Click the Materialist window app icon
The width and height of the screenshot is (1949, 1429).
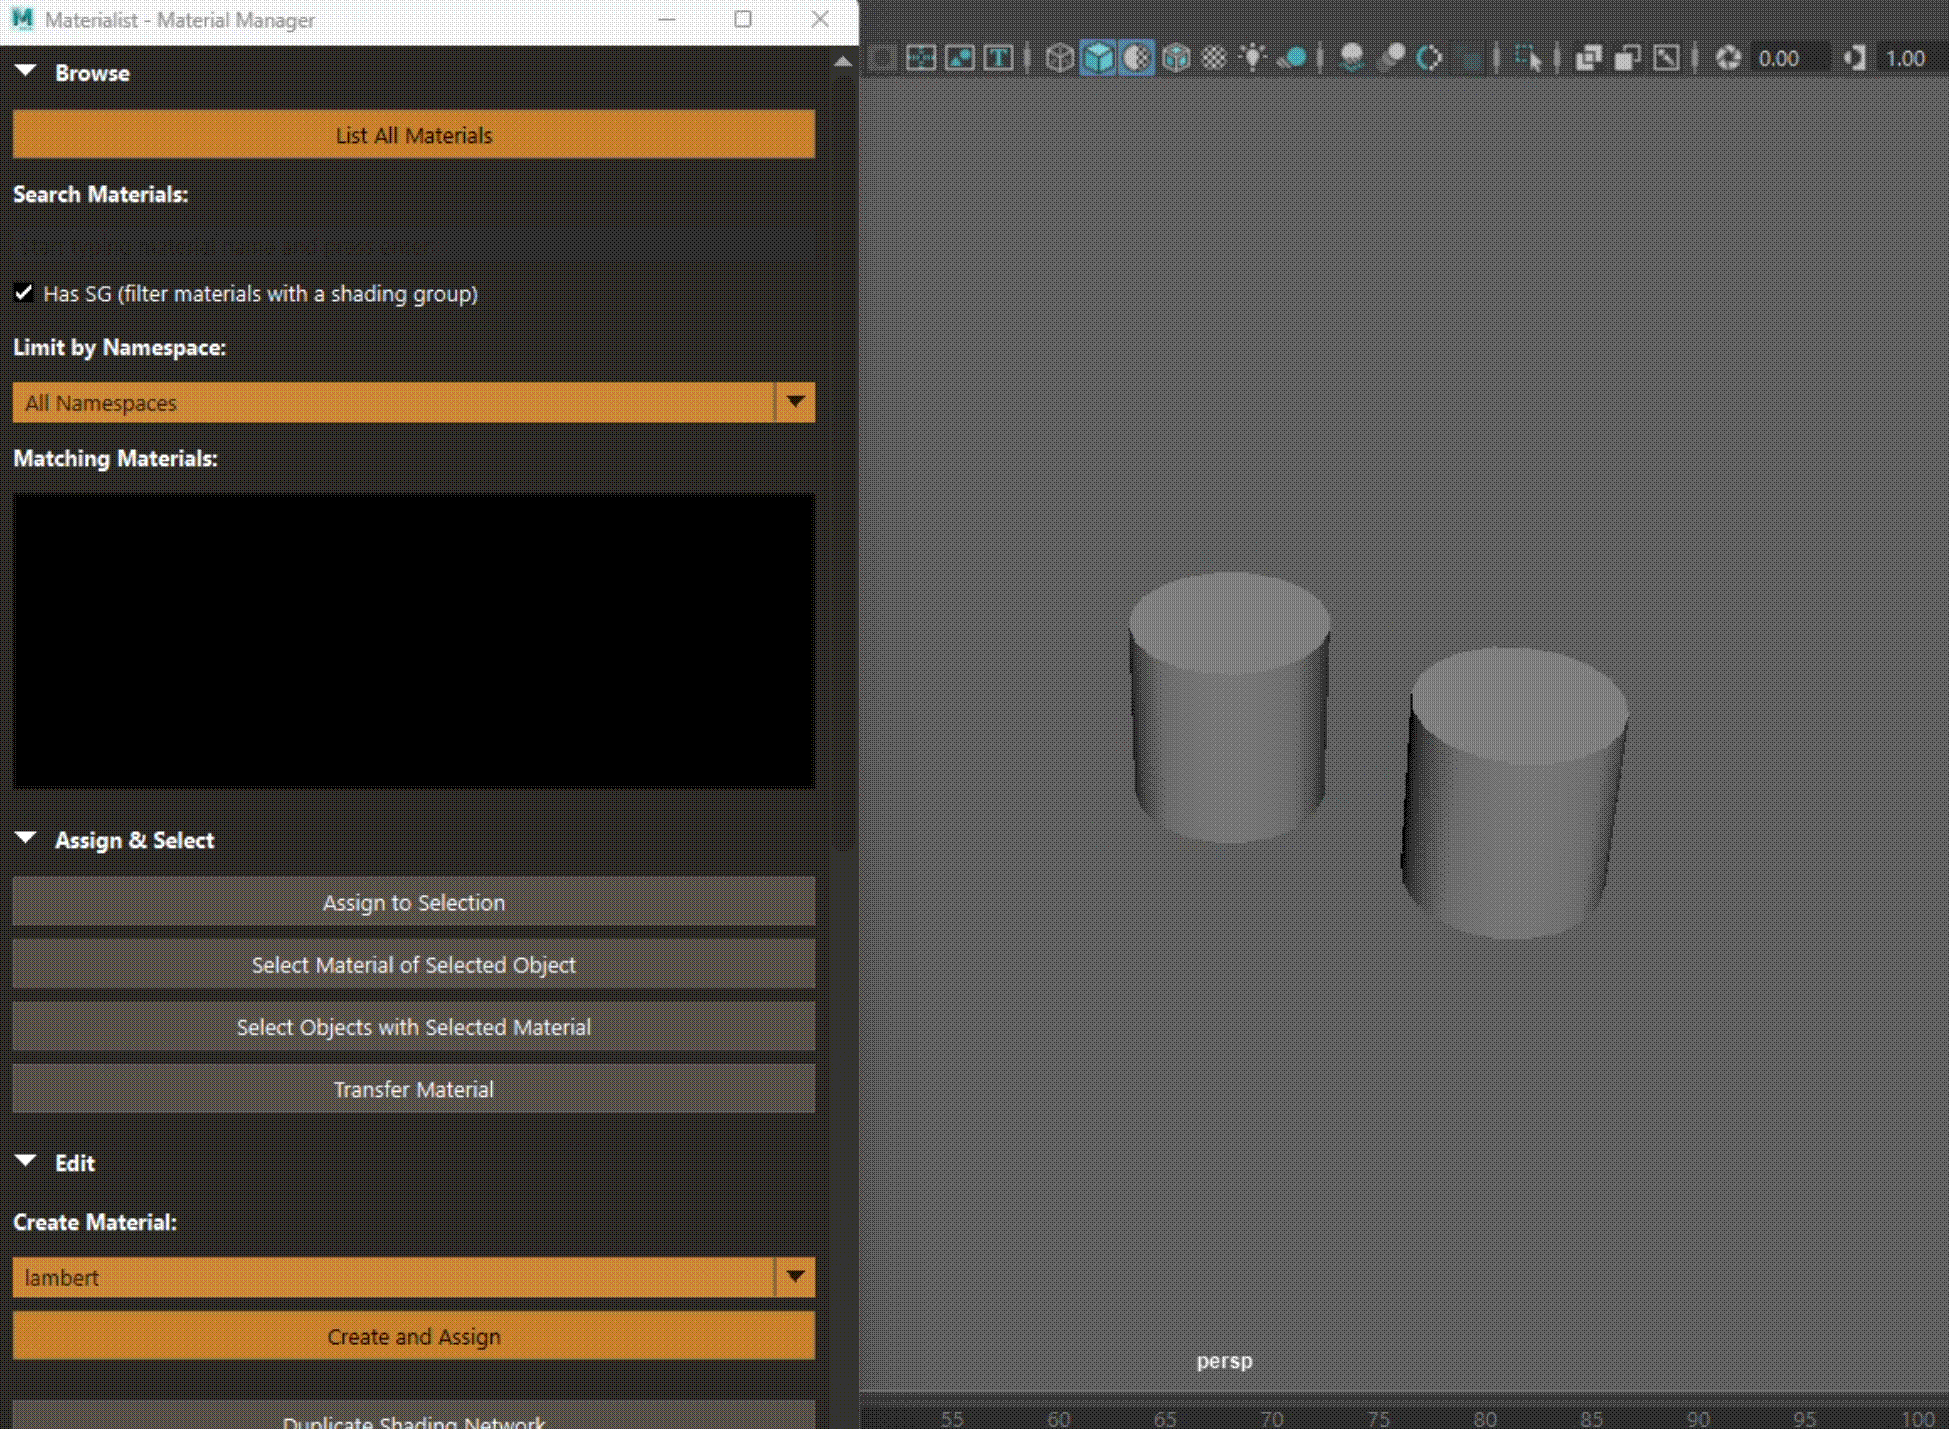tap(22, 19)
